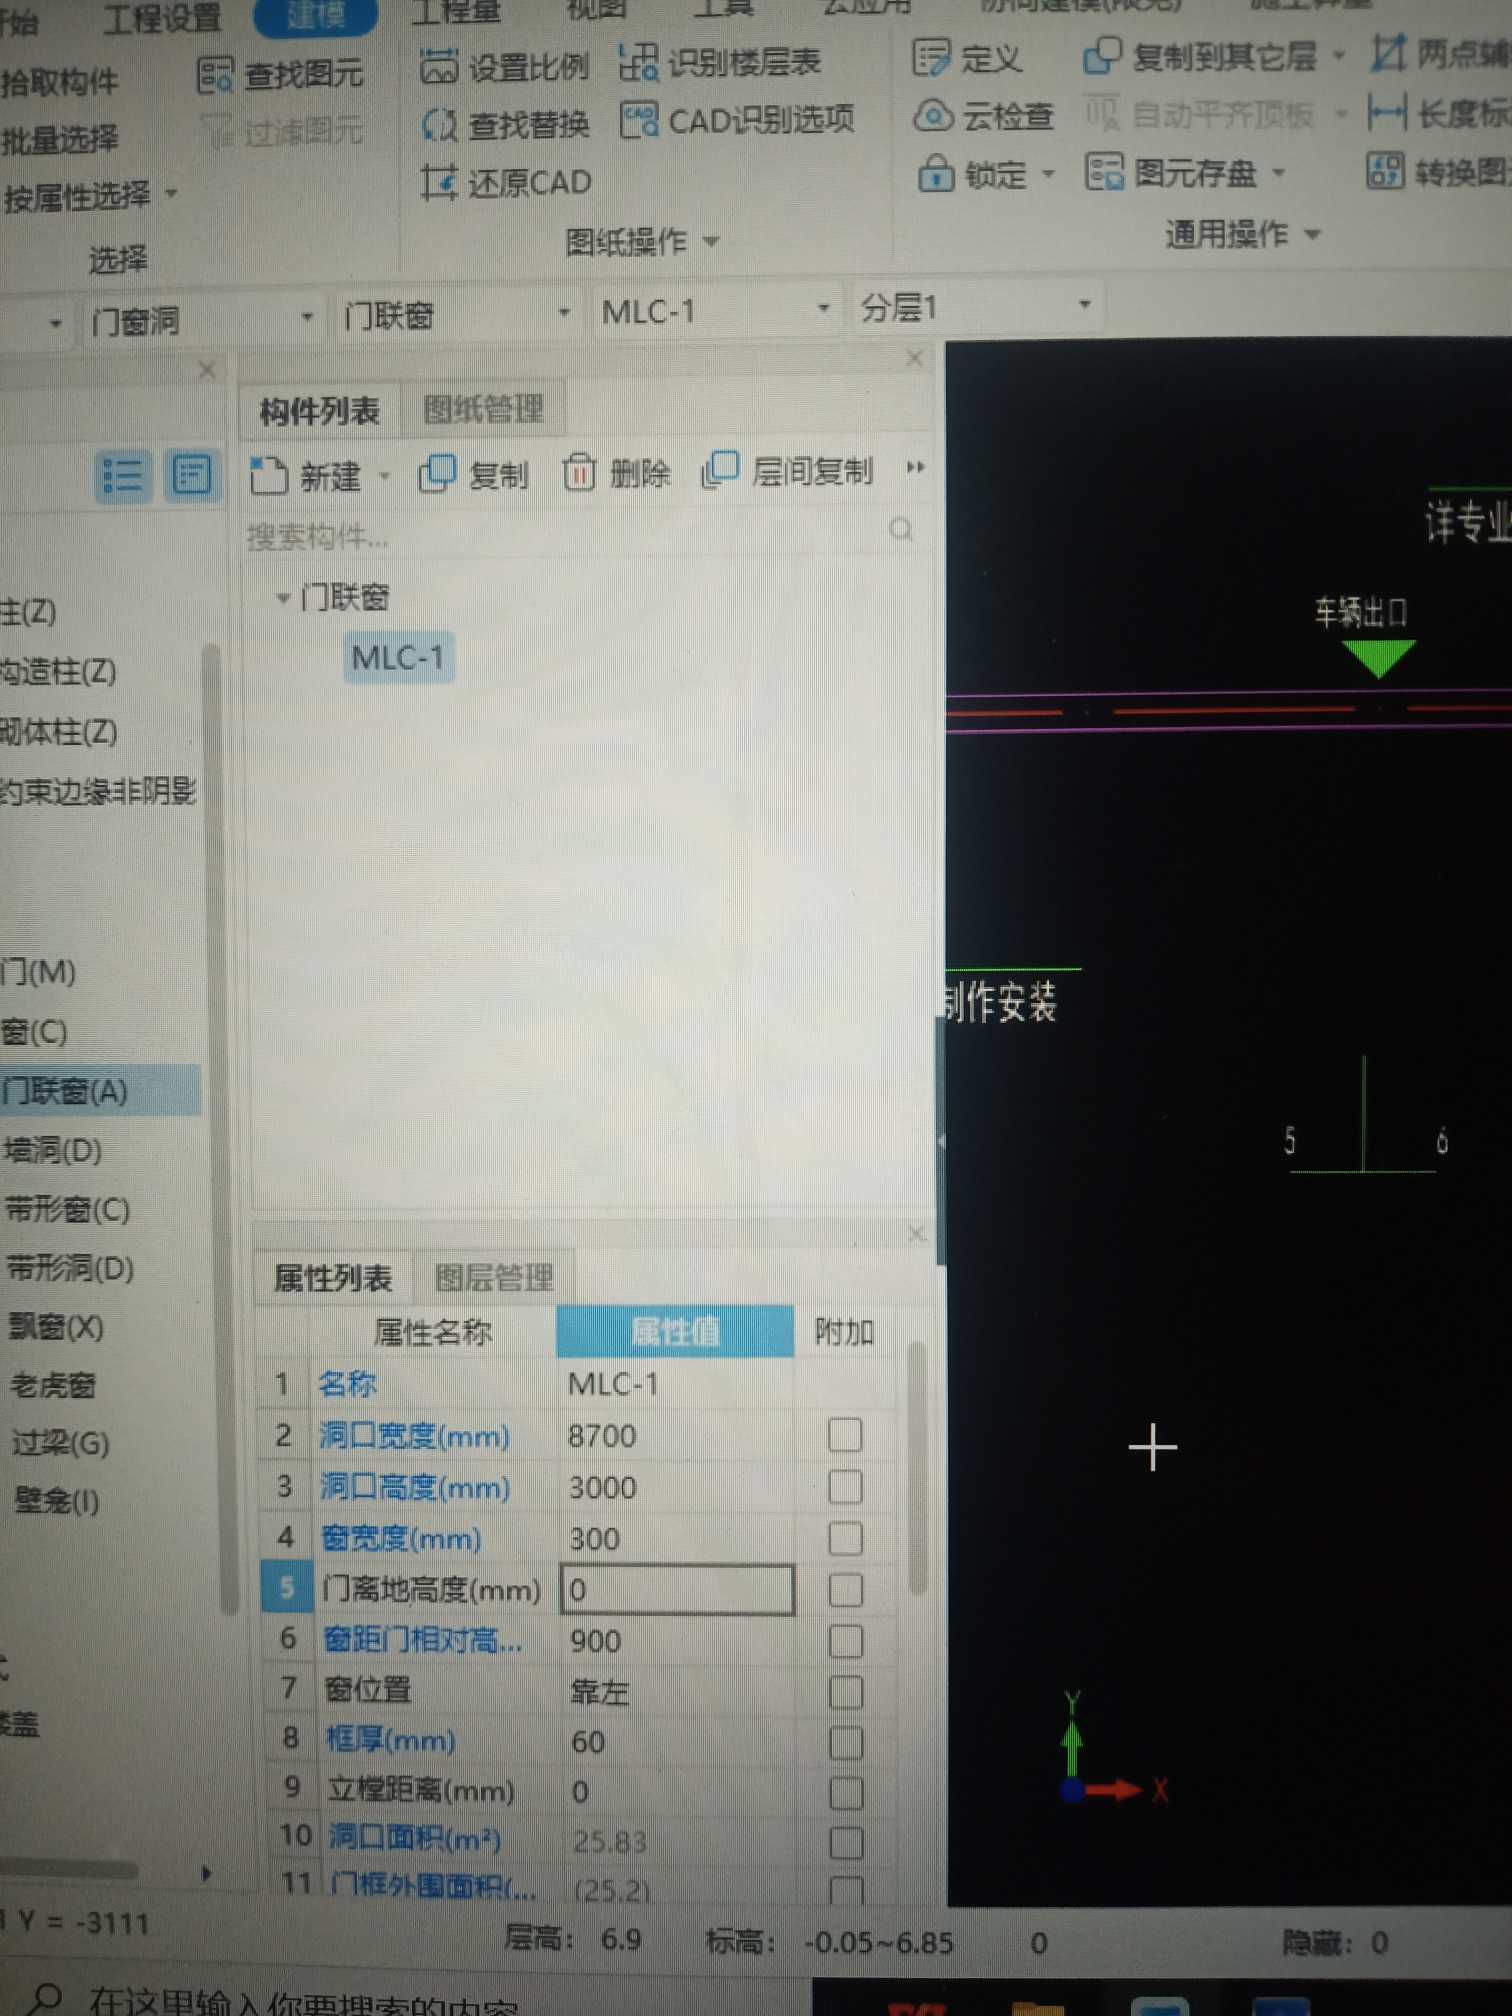Screen dimensions: 1512x2016
Task: Click the Save Elements (图元存盘) icon
Action: pos(1104,172)
